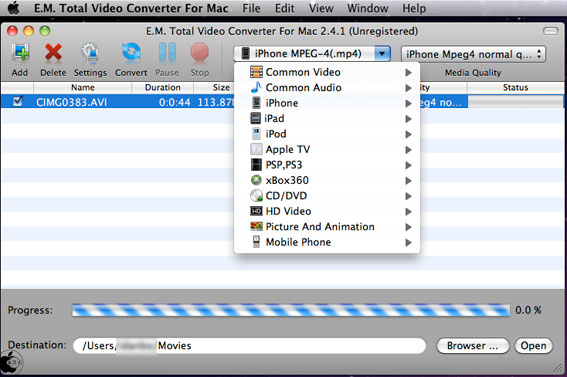Open the Media Quality popup selector
This screenshot has height=377, width=567.
pyautogui.click(x=473, y=54)
